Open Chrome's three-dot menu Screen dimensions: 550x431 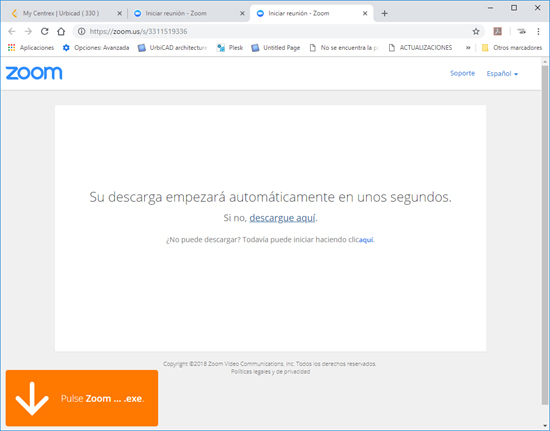point(538,32)
